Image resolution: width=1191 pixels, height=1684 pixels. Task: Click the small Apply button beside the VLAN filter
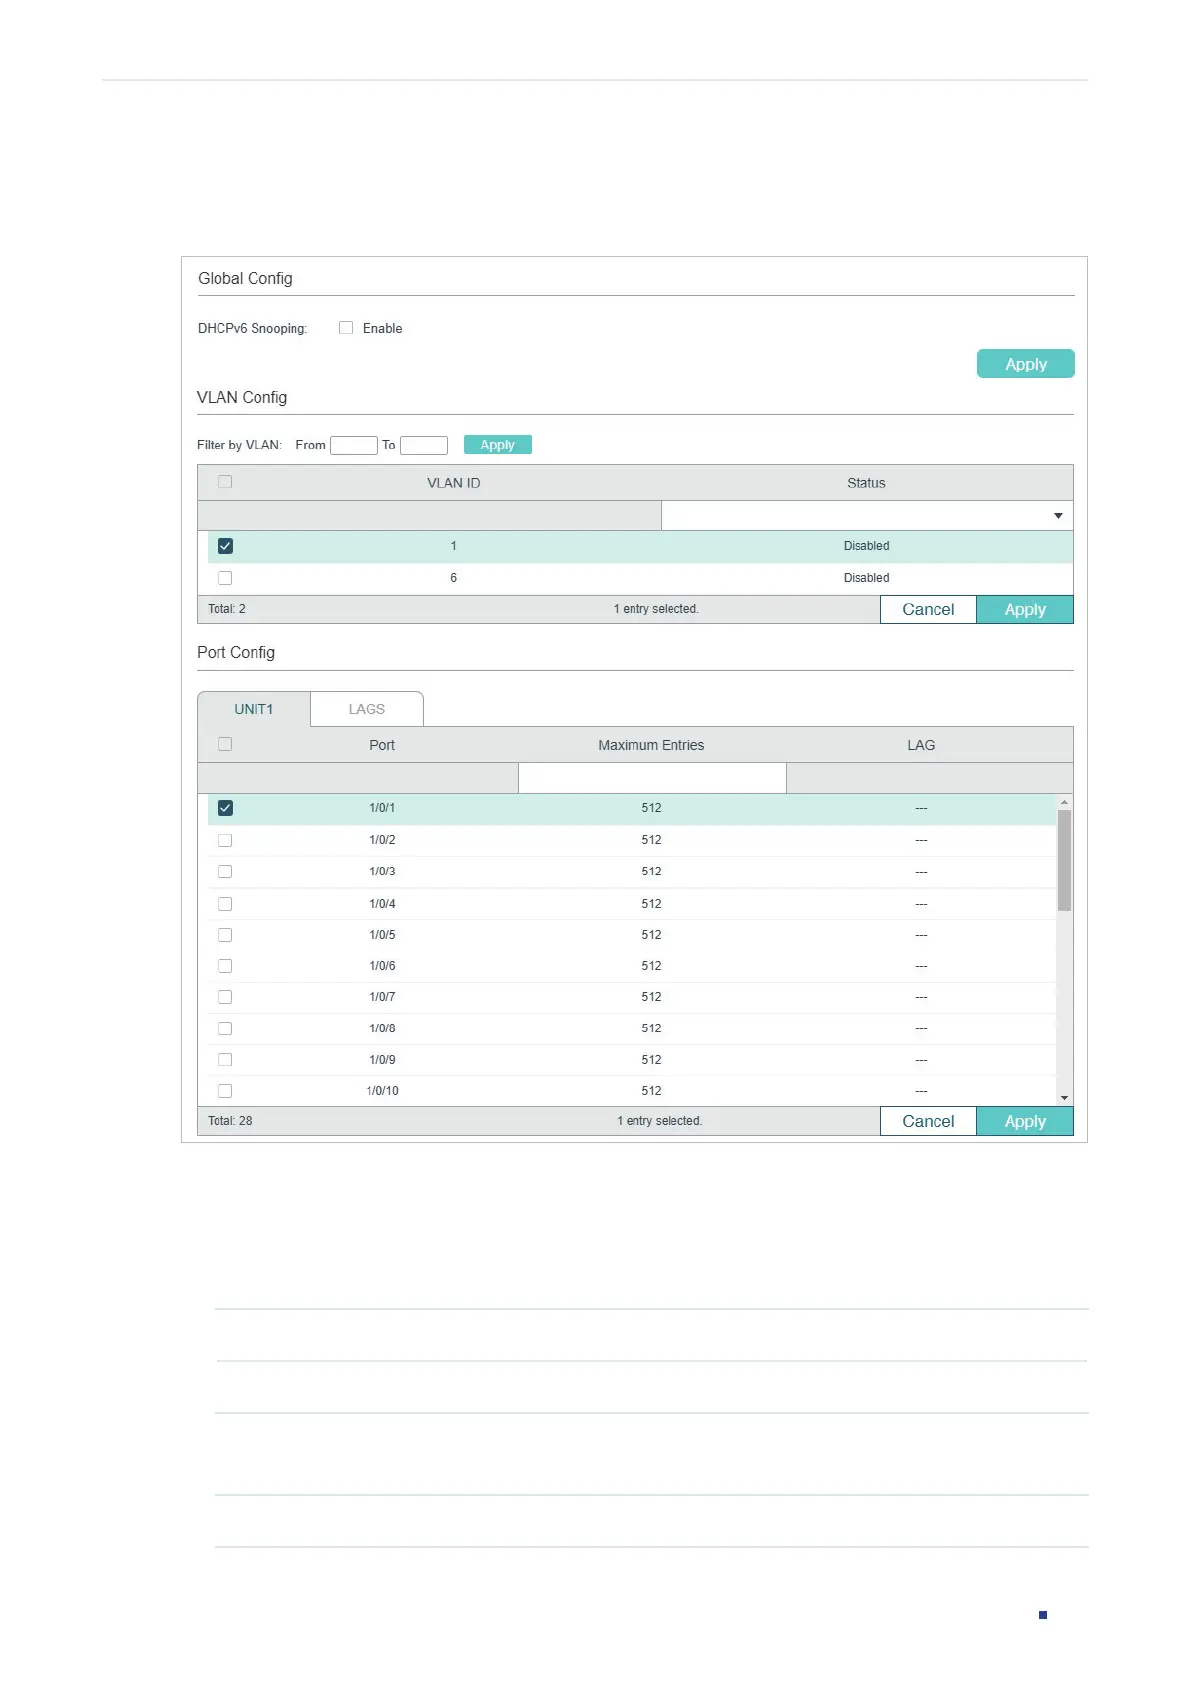point(497,445)
